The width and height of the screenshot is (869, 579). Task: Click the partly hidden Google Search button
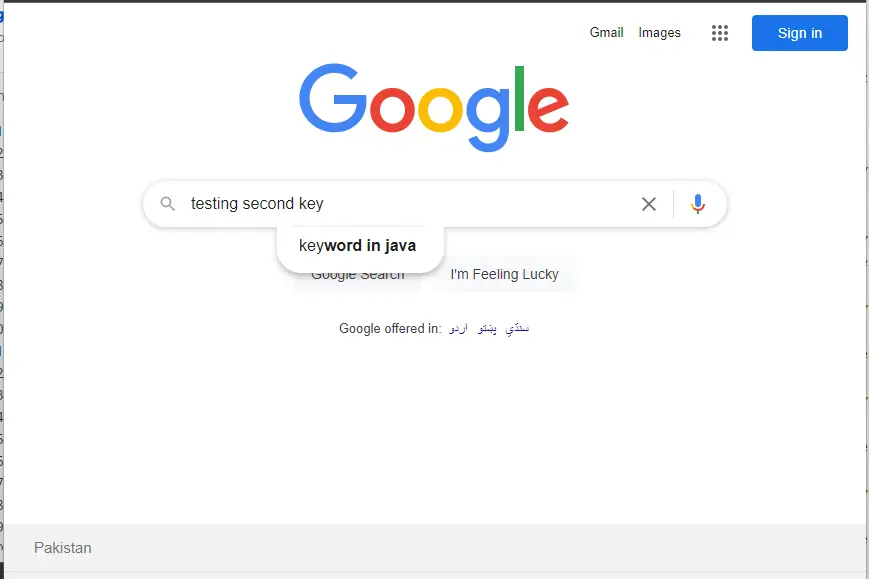pyautogui.click(x=357, y=280)
